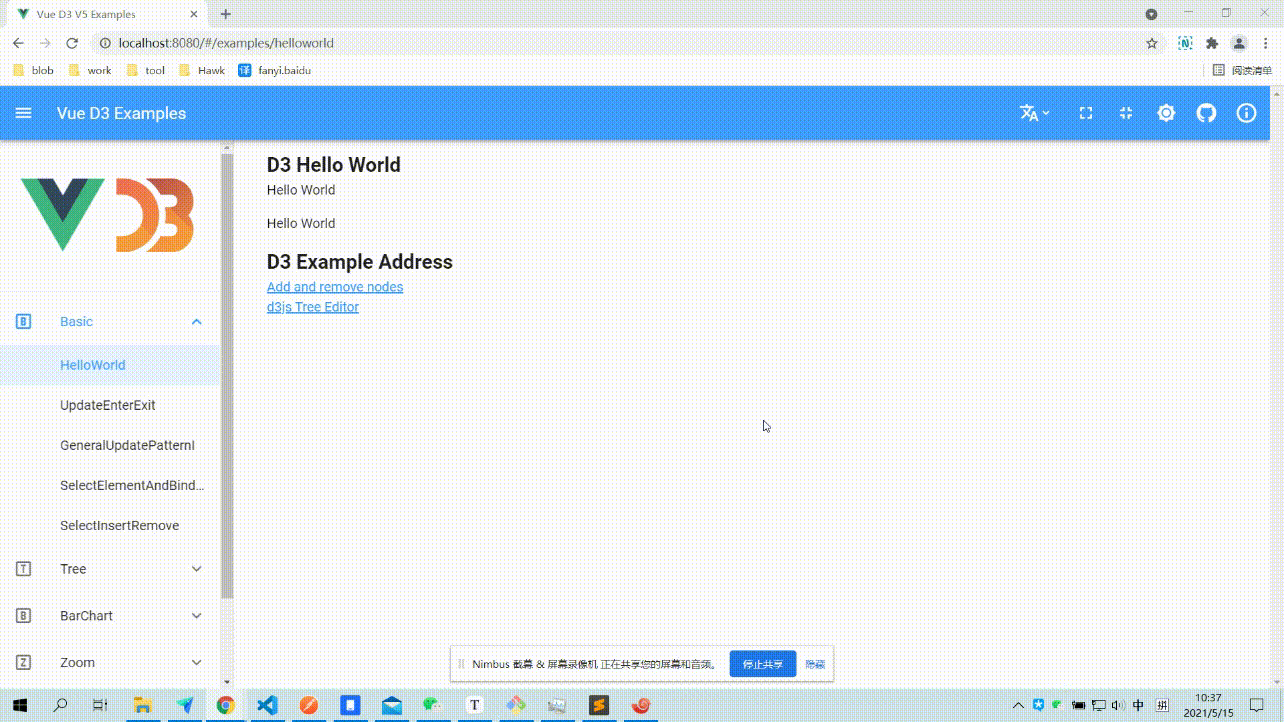Click the fullscreen toggle icon in the toolbar
Image resolution: width=1284 pixels, height=722 pixels.
[1085, 113]
